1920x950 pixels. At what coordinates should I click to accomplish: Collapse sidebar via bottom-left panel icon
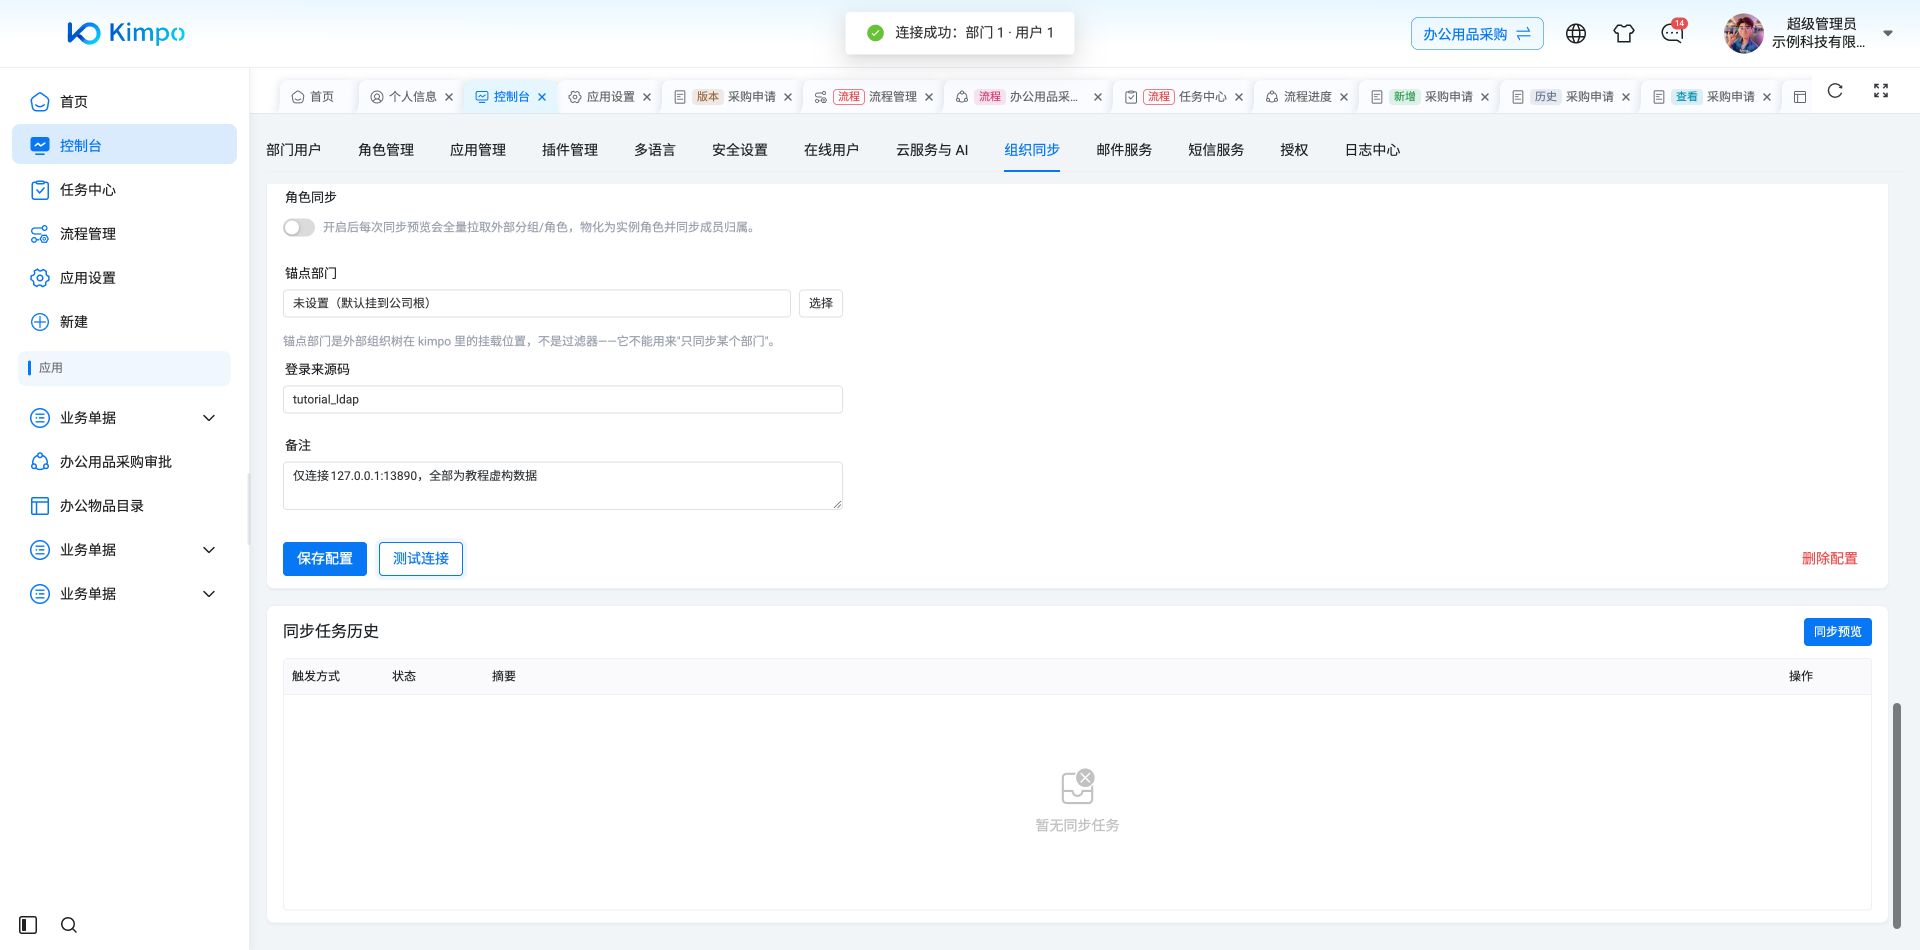click(28, 925)
